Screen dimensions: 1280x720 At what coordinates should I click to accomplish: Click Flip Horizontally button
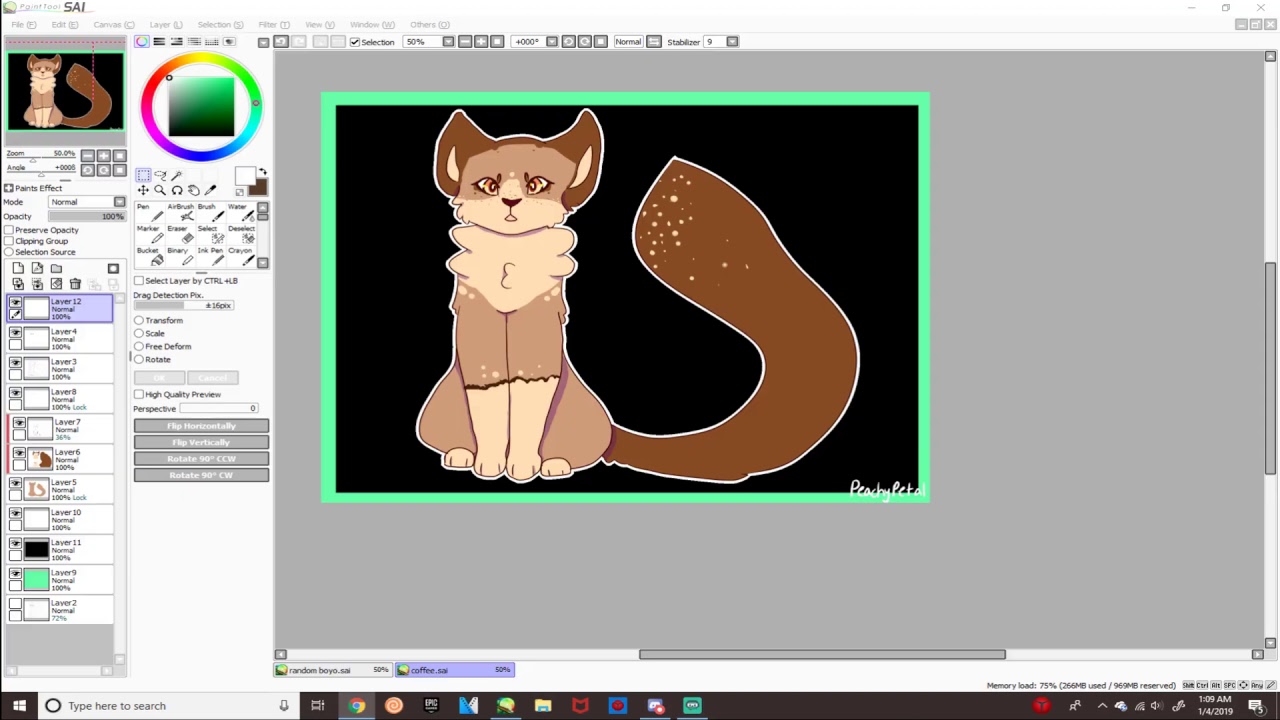201,426
